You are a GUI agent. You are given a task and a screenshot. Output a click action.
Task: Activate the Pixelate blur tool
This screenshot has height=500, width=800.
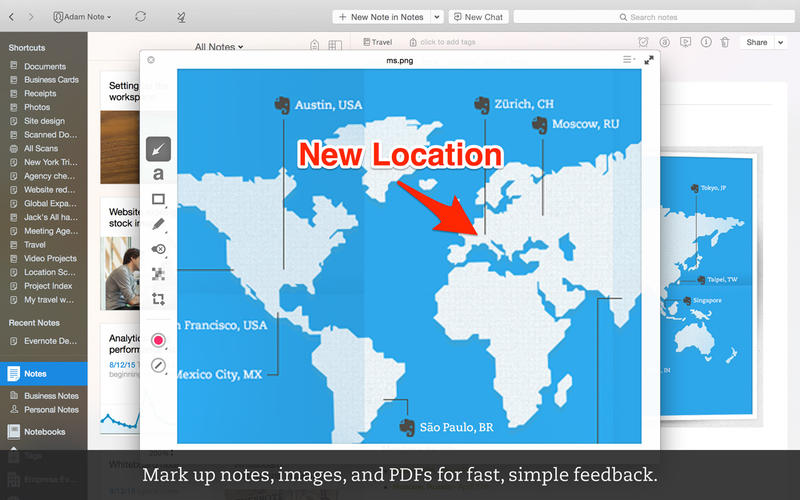pos(158,274)
